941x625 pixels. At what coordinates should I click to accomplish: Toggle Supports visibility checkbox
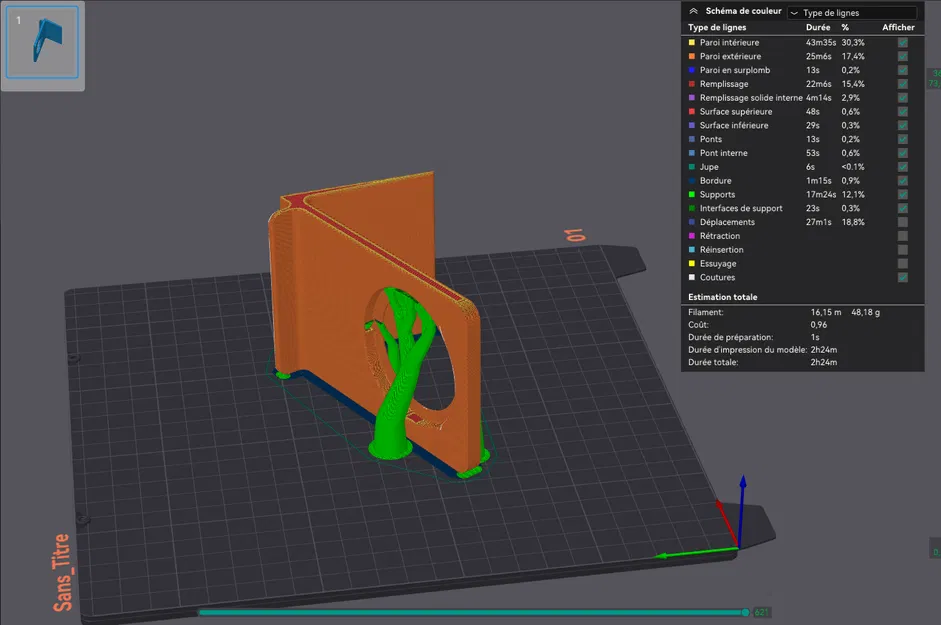pyautogui.click(x=903, y=195)
